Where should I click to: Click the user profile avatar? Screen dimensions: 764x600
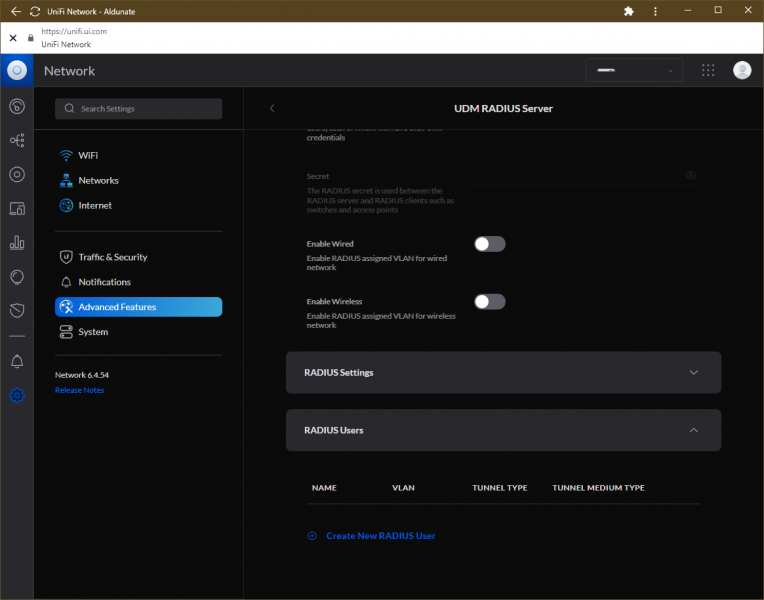[742, 70]
